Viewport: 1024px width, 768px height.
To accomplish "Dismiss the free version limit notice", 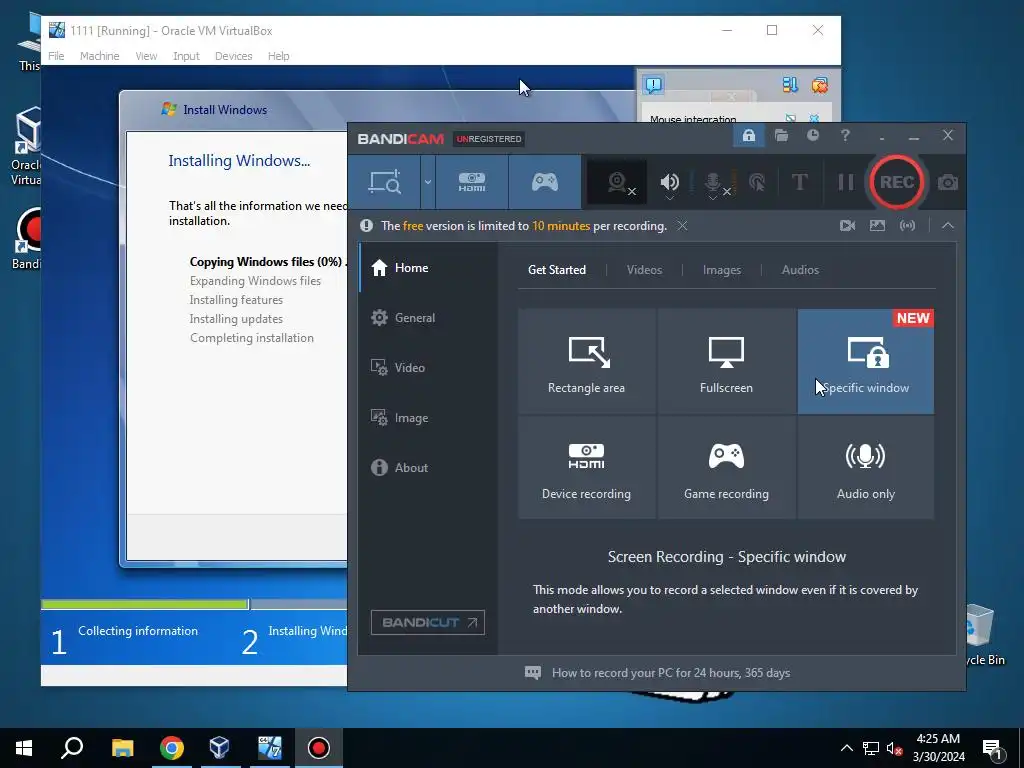I will pyautogui.click(x=682, y=226).
